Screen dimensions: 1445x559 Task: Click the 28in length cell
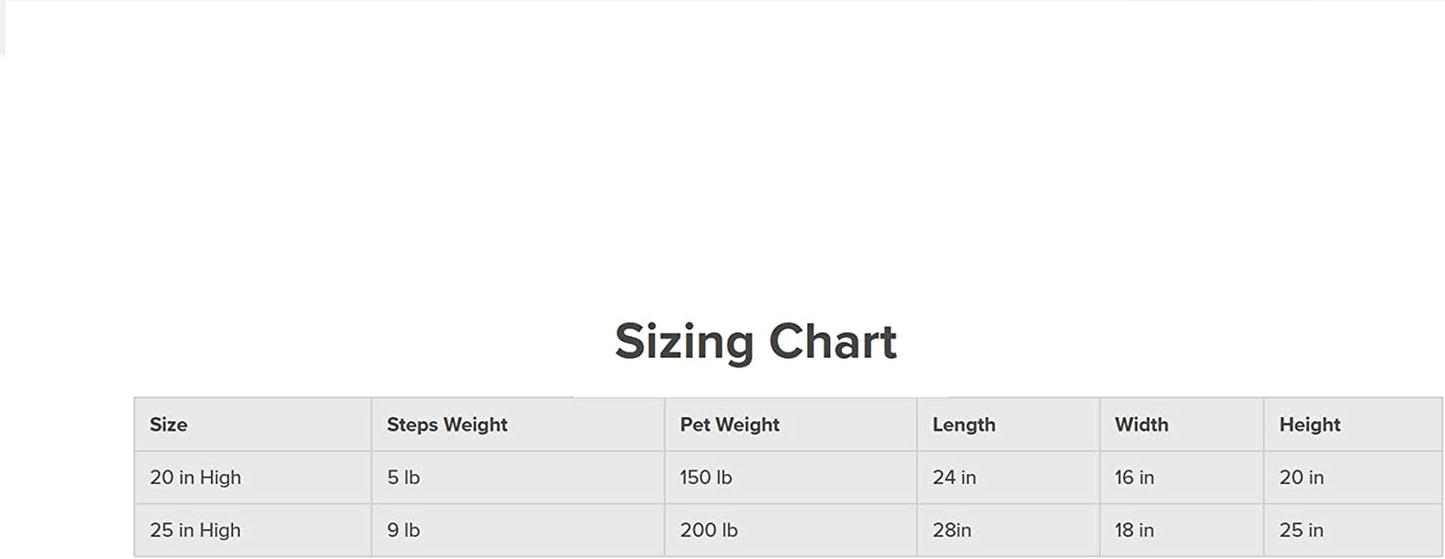point(951,530)
